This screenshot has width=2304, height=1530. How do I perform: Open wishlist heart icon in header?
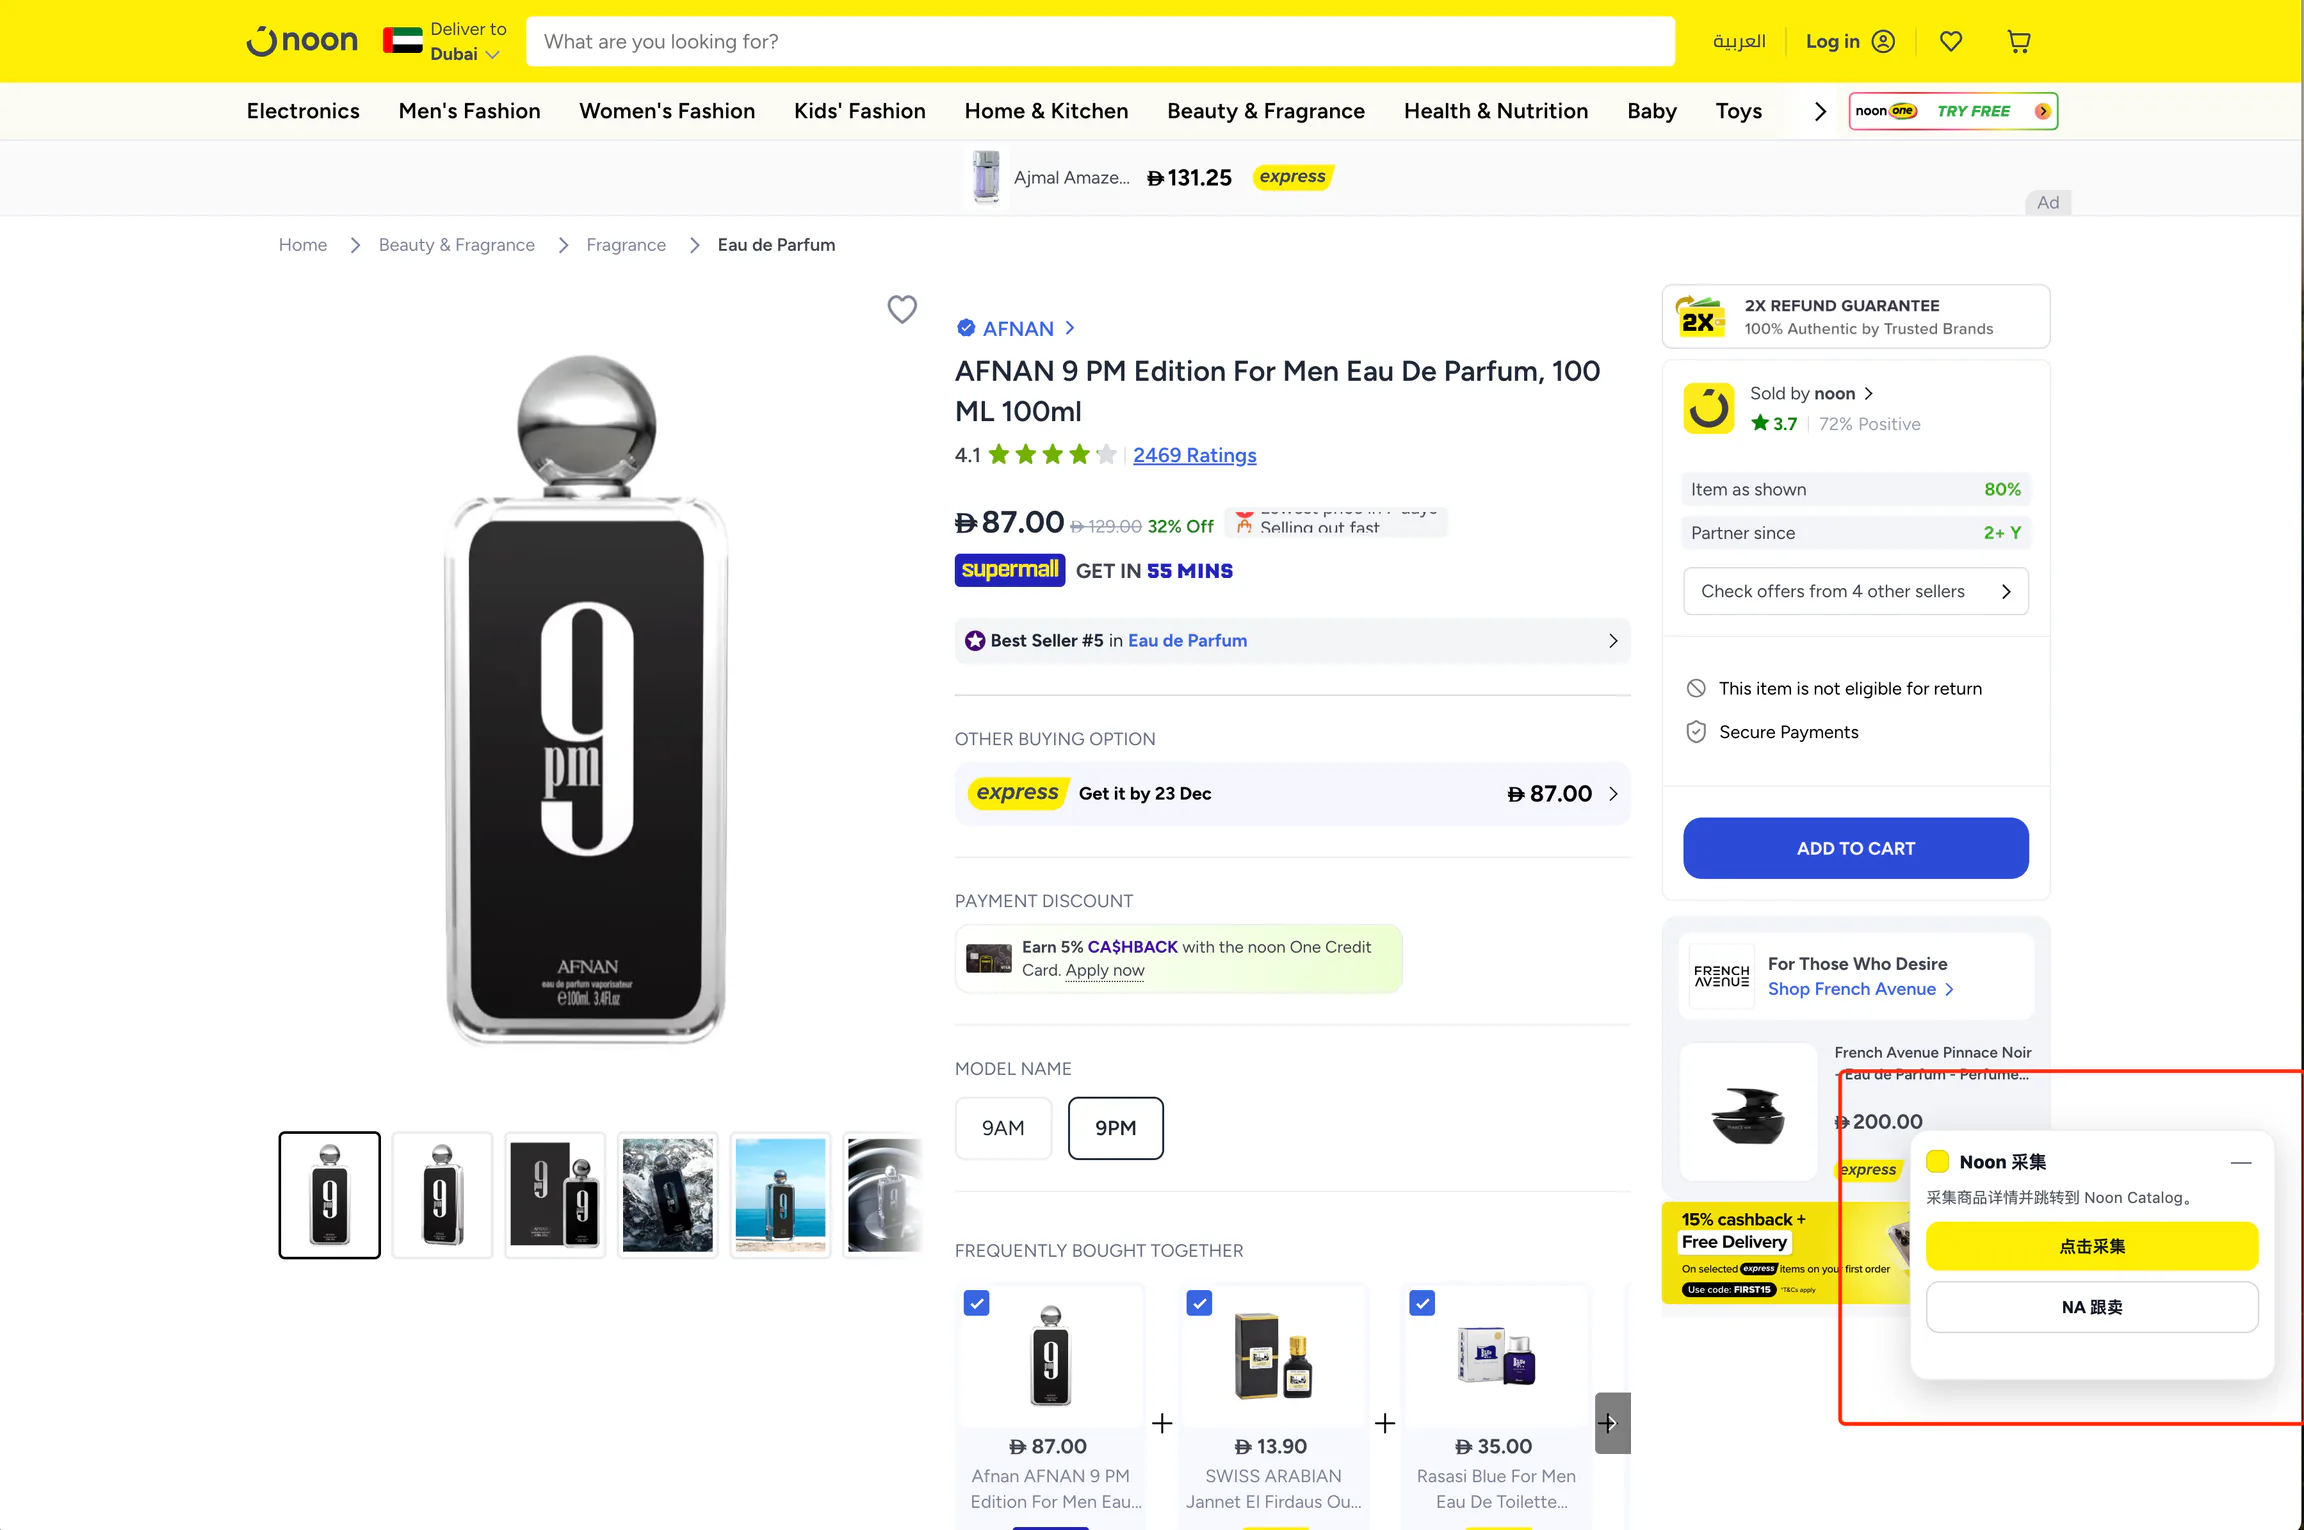pyautogui.click(x=1950, y=41)
